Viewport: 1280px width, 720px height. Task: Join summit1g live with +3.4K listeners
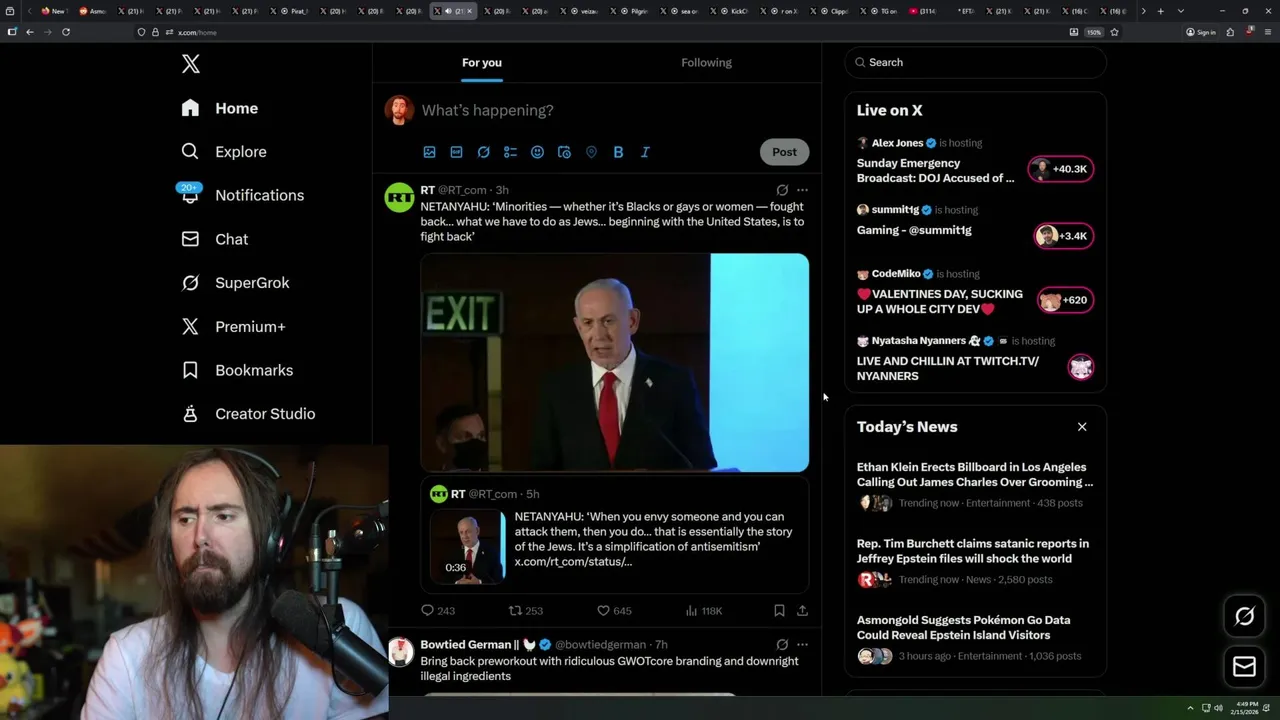pyautogui.click(x=1063, y=236)
